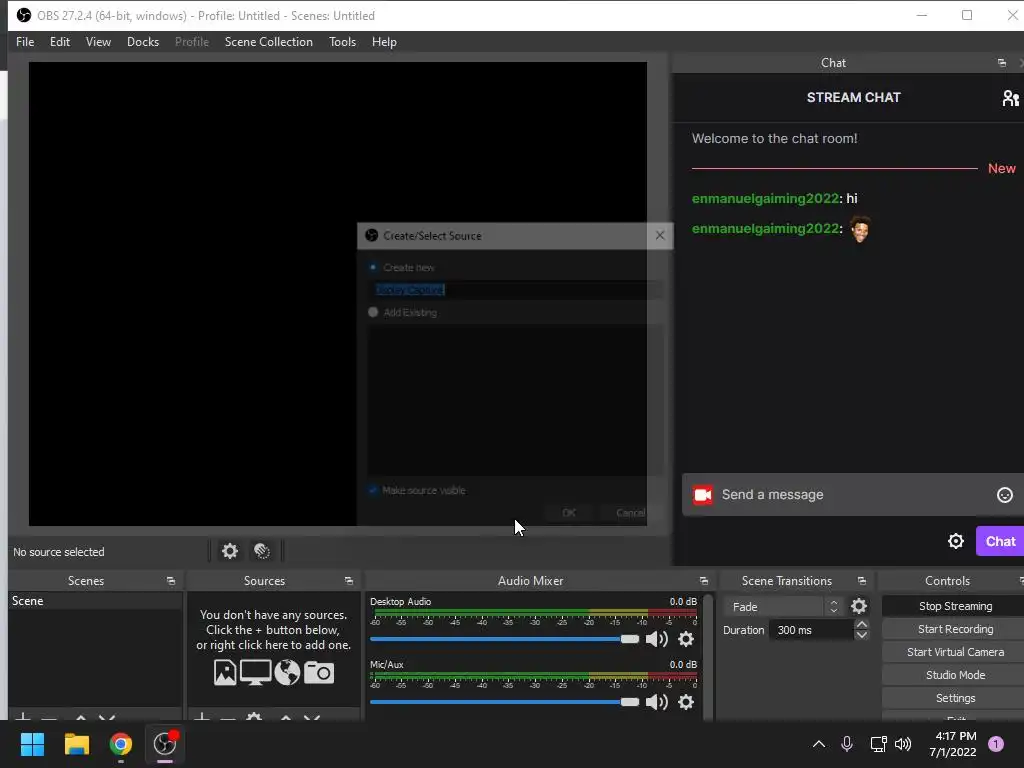This screenshot has width=1024, height=768.
Task: Click the purple Chat send button
Action: coord(1000,541)
